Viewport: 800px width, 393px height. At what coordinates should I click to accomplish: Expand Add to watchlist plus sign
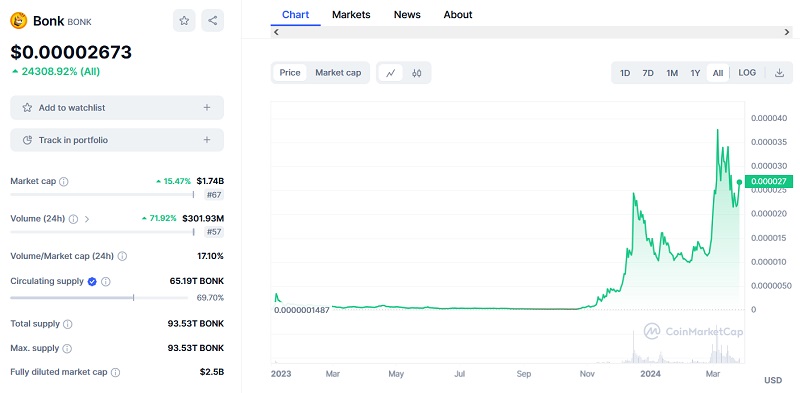207,108
